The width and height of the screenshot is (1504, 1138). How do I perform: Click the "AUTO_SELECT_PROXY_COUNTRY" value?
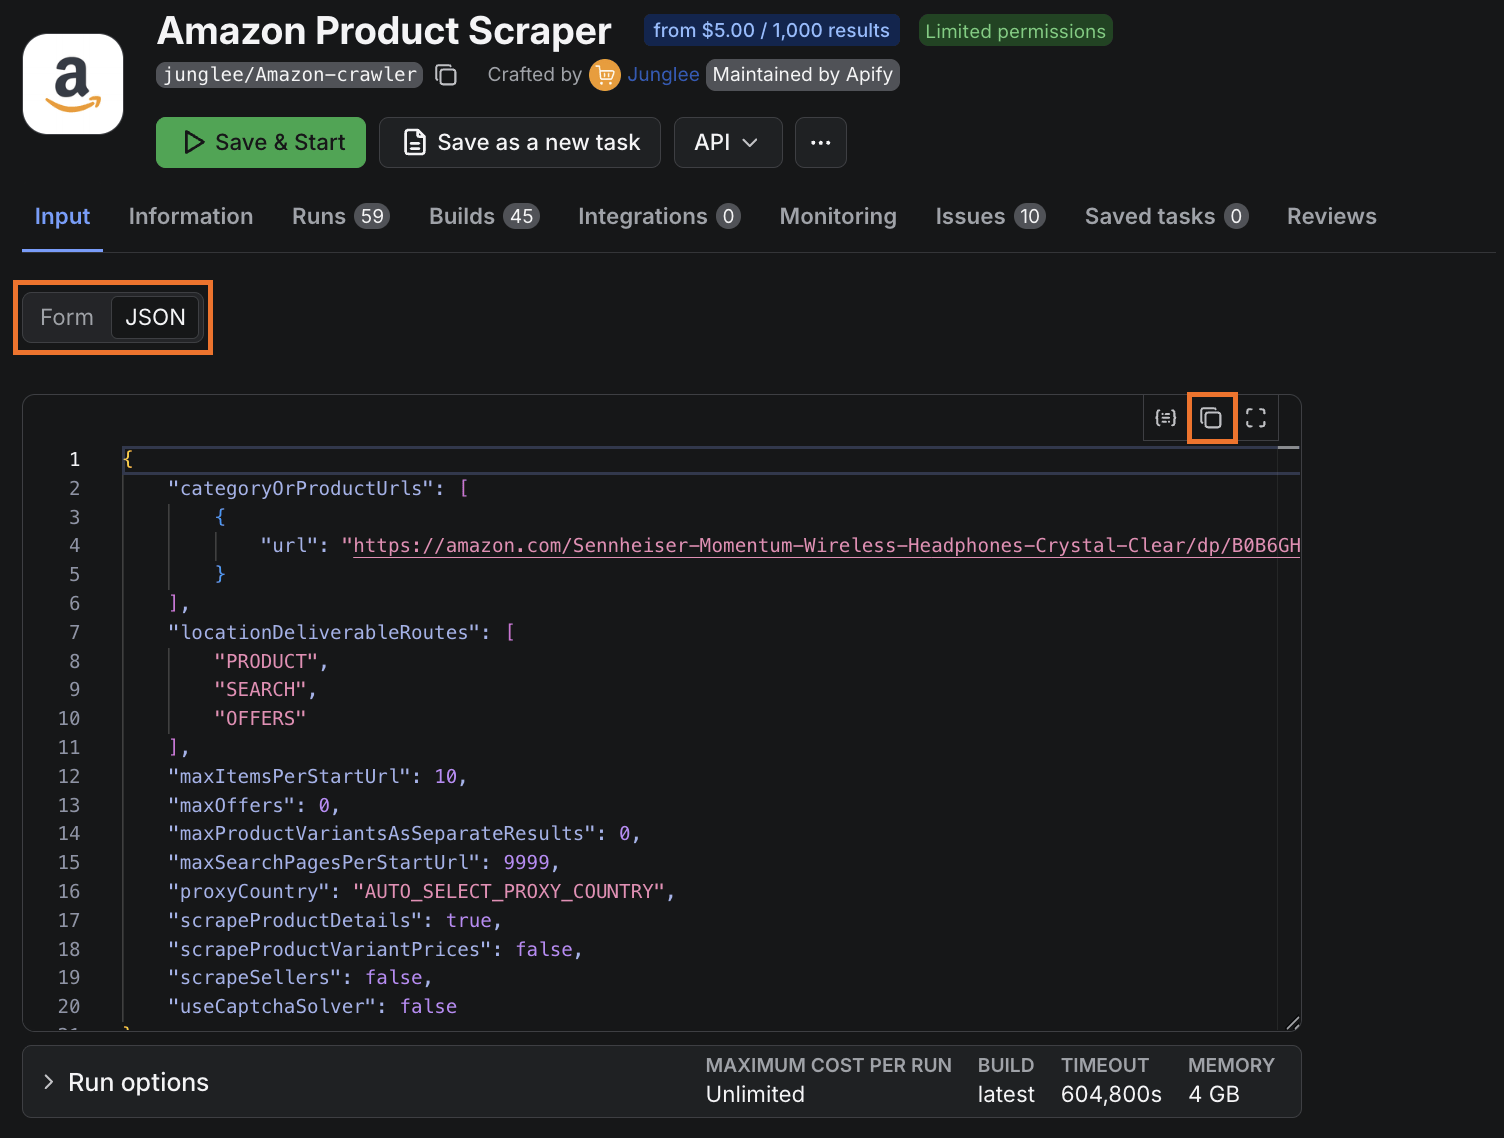(x=509, y=892)
